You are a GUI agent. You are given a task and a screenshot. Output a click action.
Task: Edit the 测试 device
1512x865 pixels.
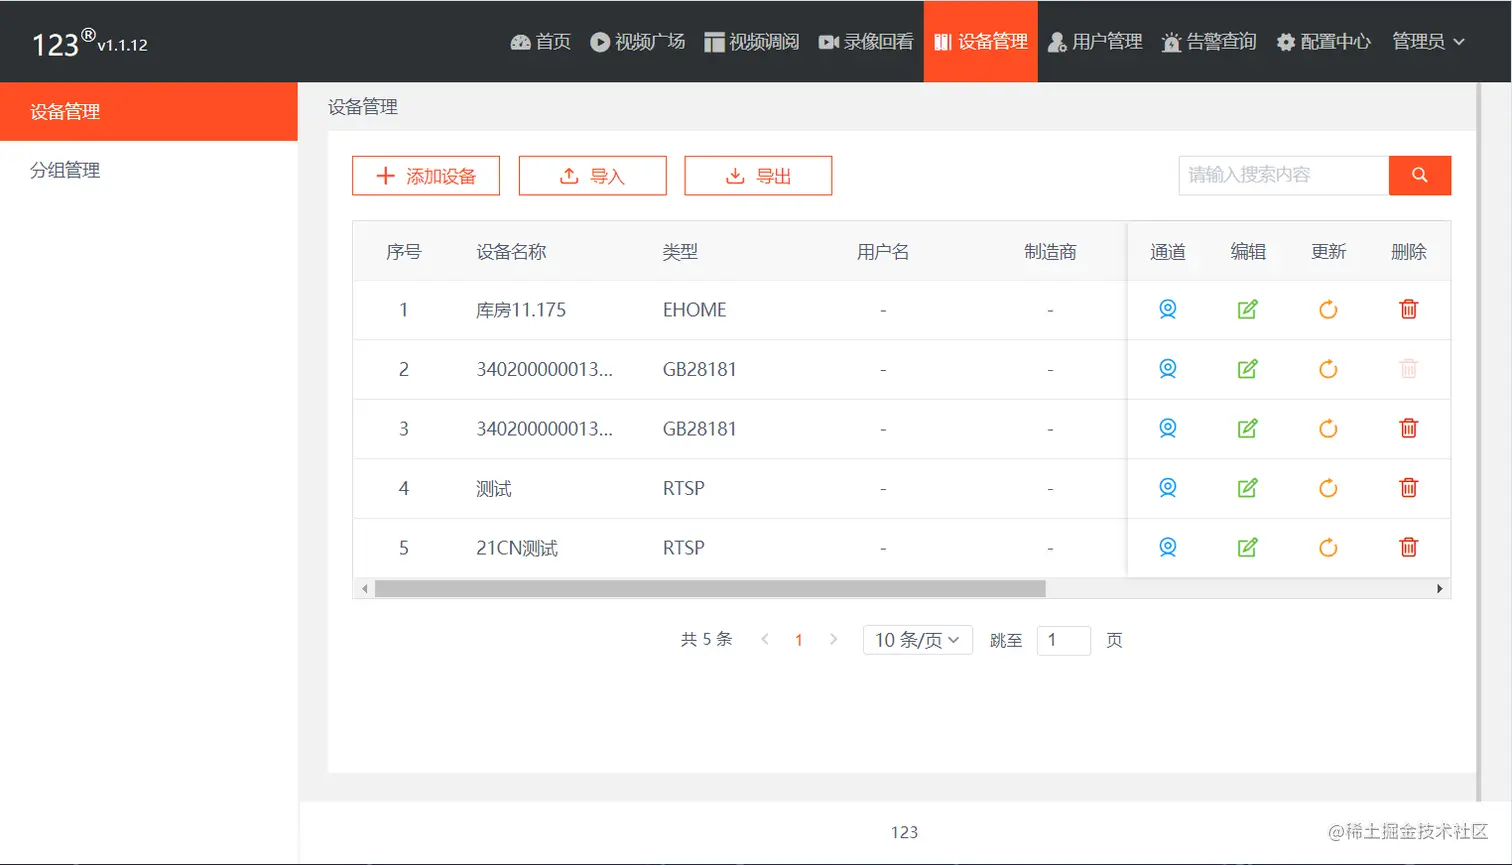[1247, 488]
